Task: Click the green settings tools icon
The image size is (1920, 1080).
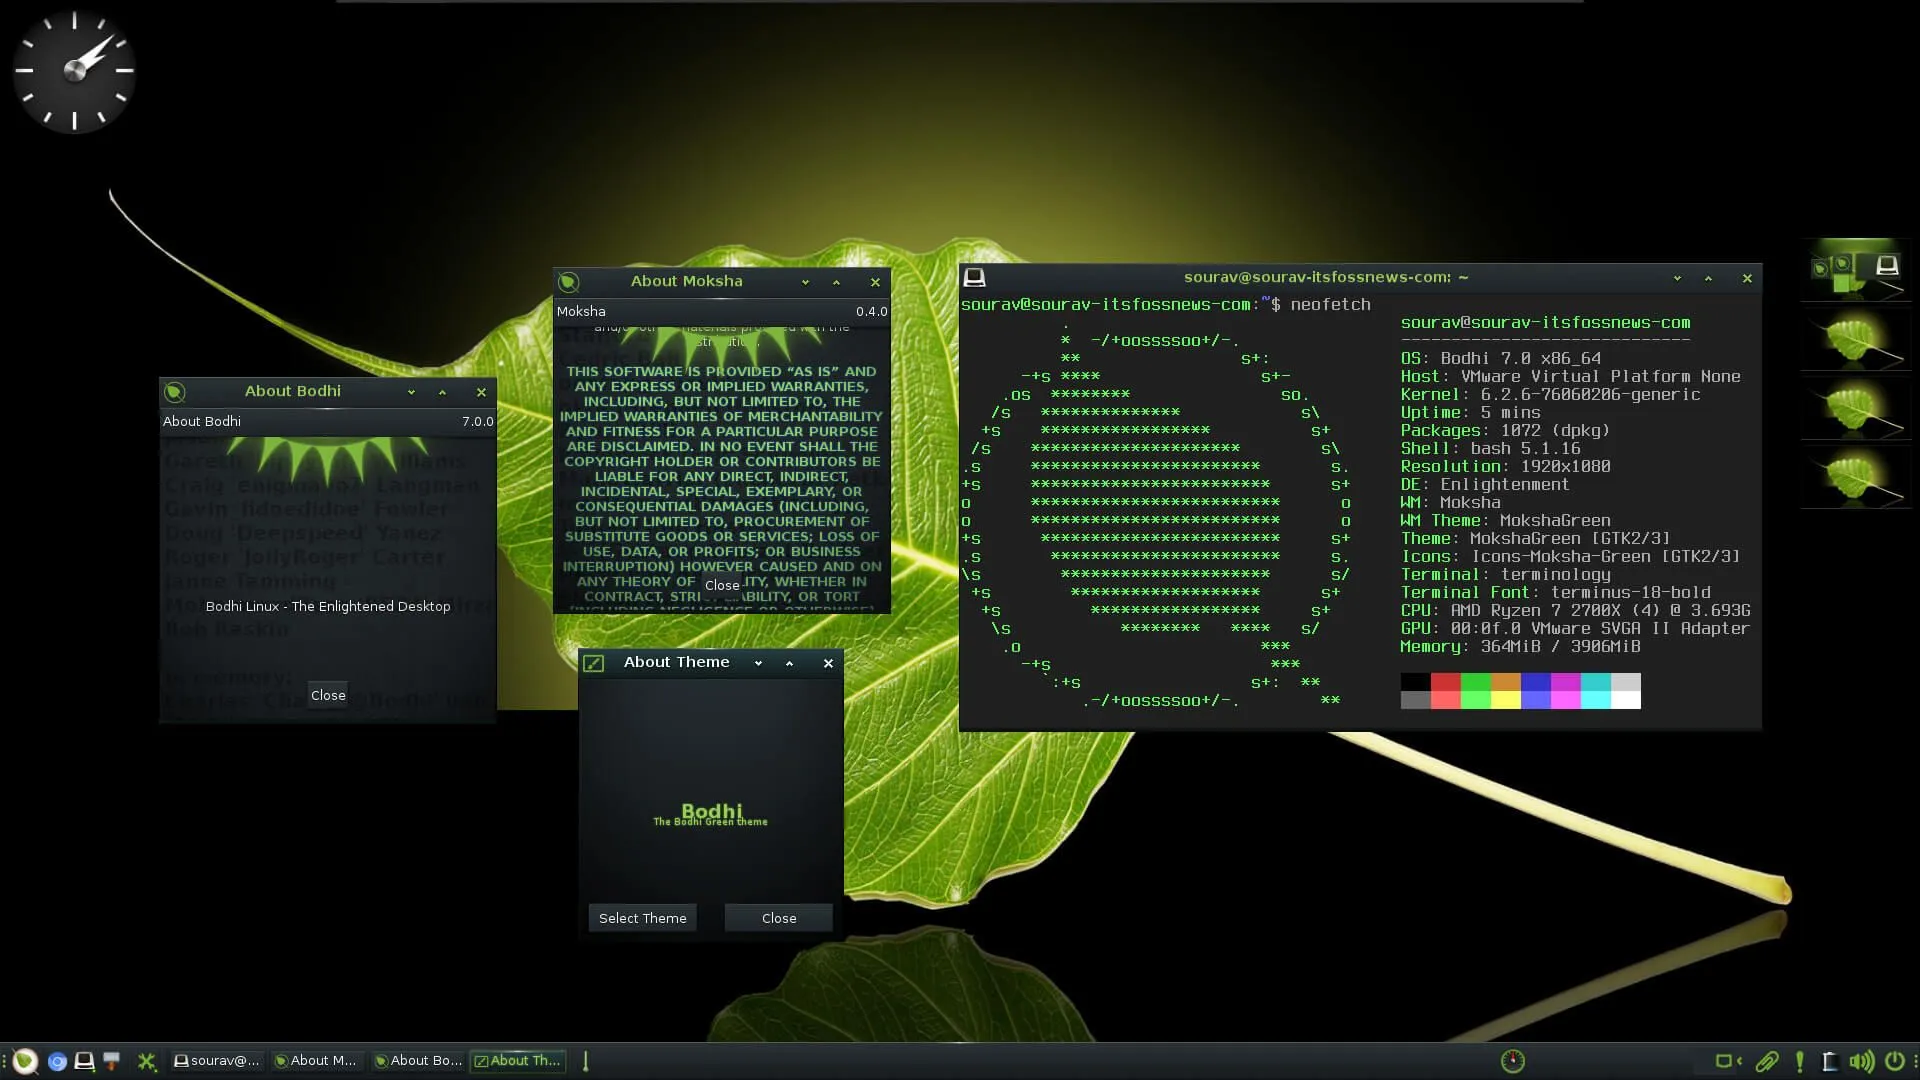Action: (x=147, y=1061)
